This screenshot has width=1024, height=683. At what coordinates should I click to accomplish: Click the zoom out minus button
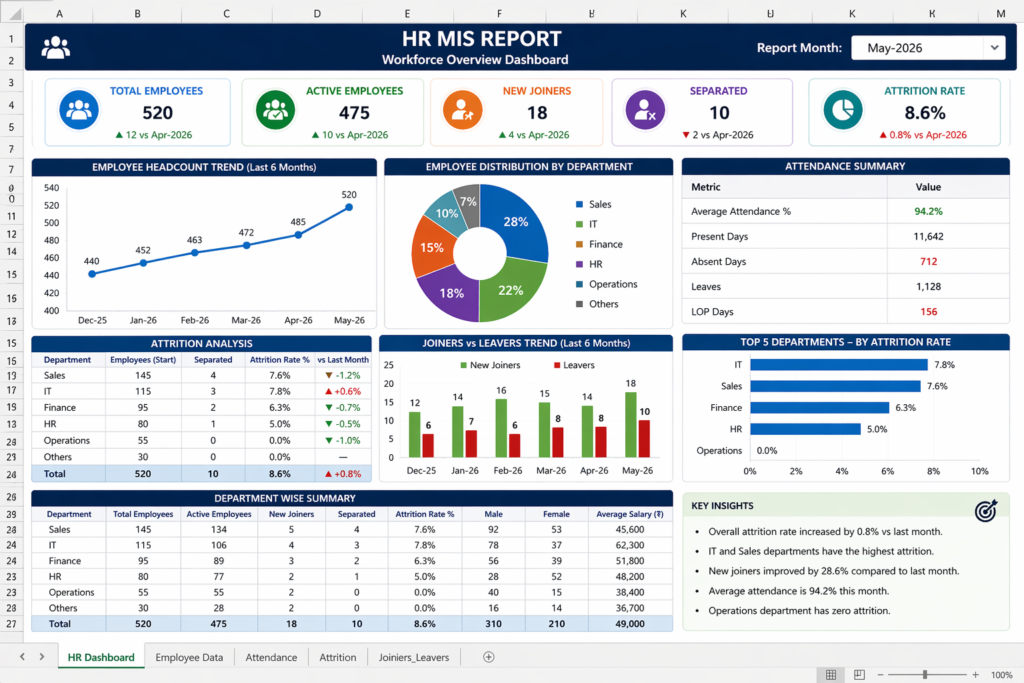(x=880, y=675)
